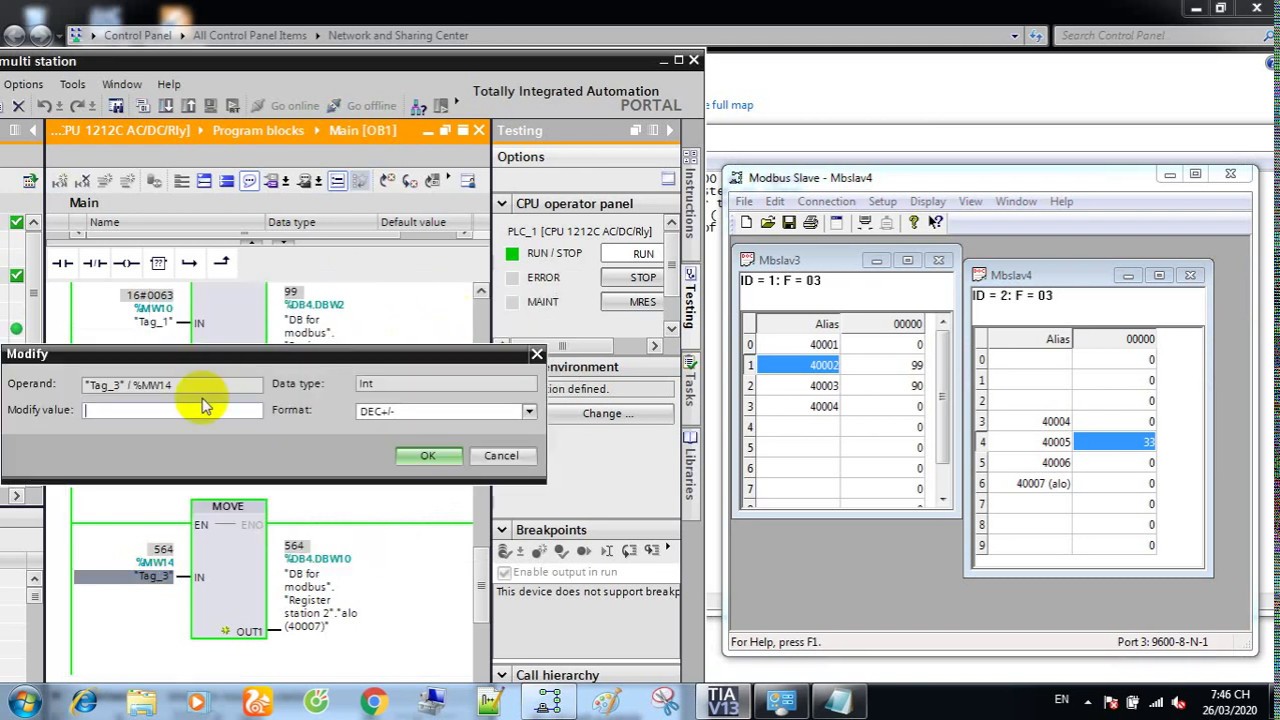This screenshot has height=720, width=1280.
Task: Open the Control Panel address bar dropdown
Action: click(1014, 36)
